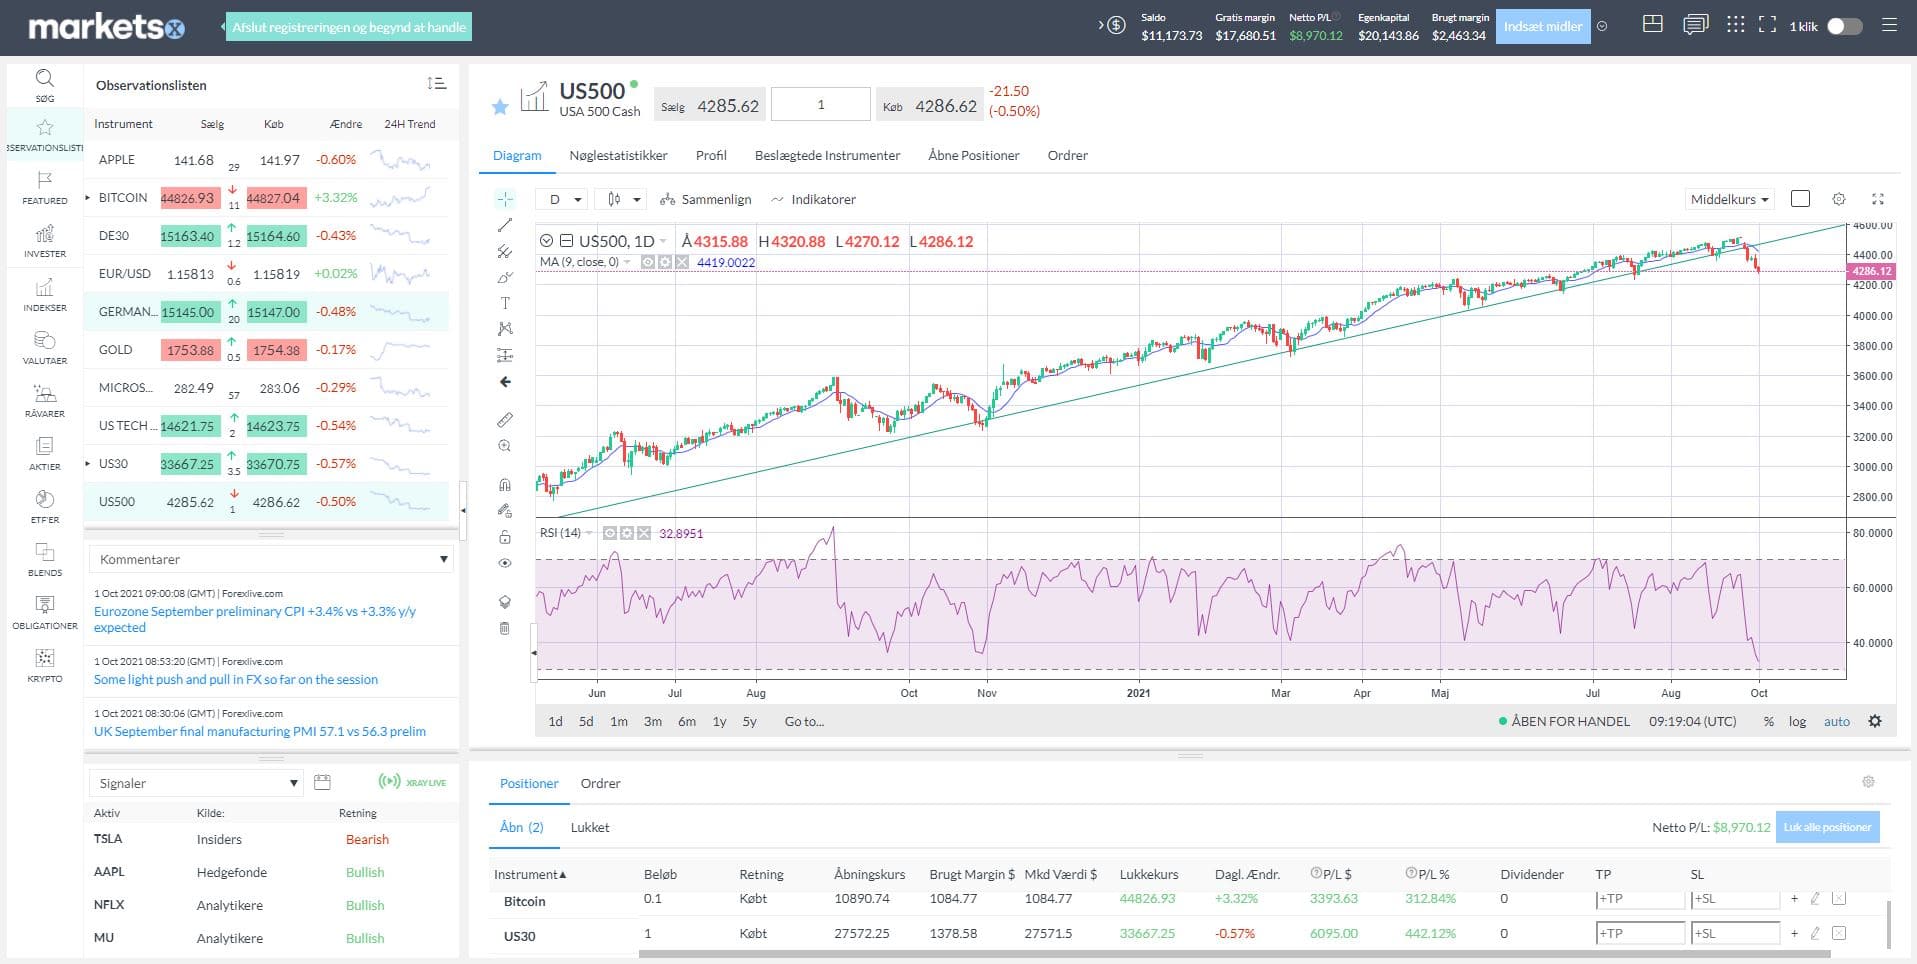Click the trade quantity input field

coord(821,105)
